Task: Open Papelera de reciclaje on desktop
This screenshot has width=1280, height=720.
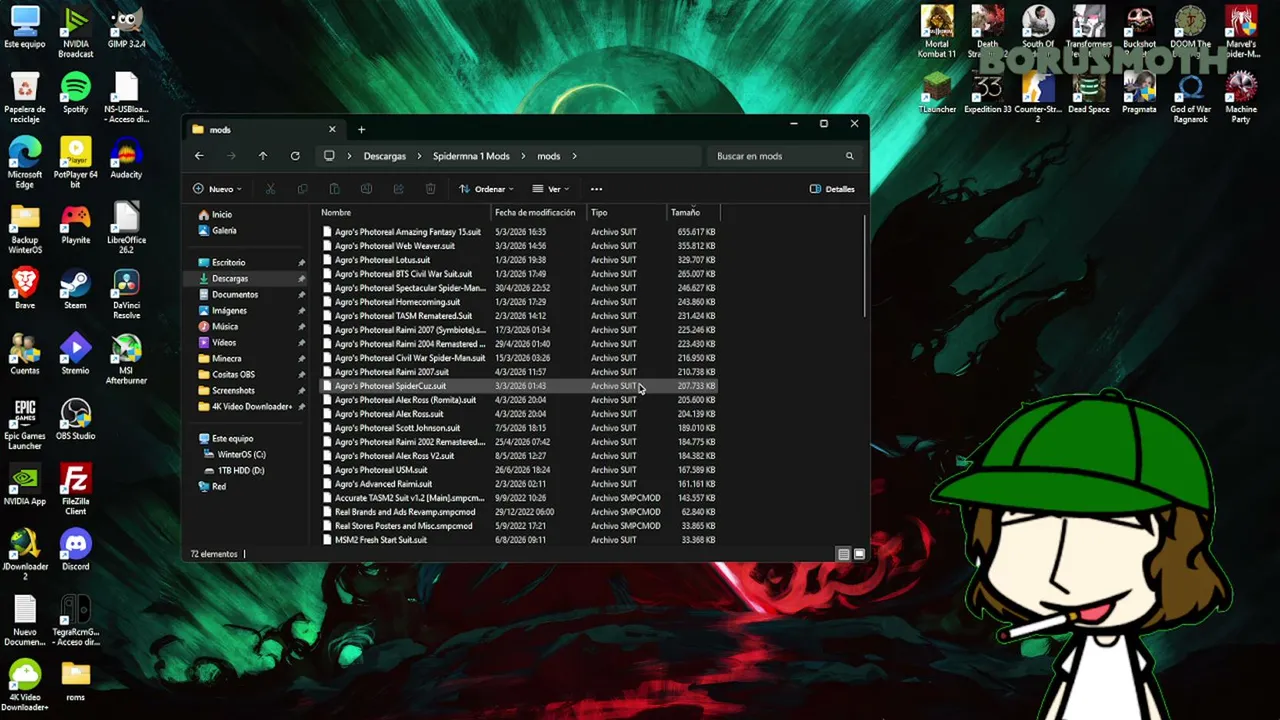Action: [25, 98]
